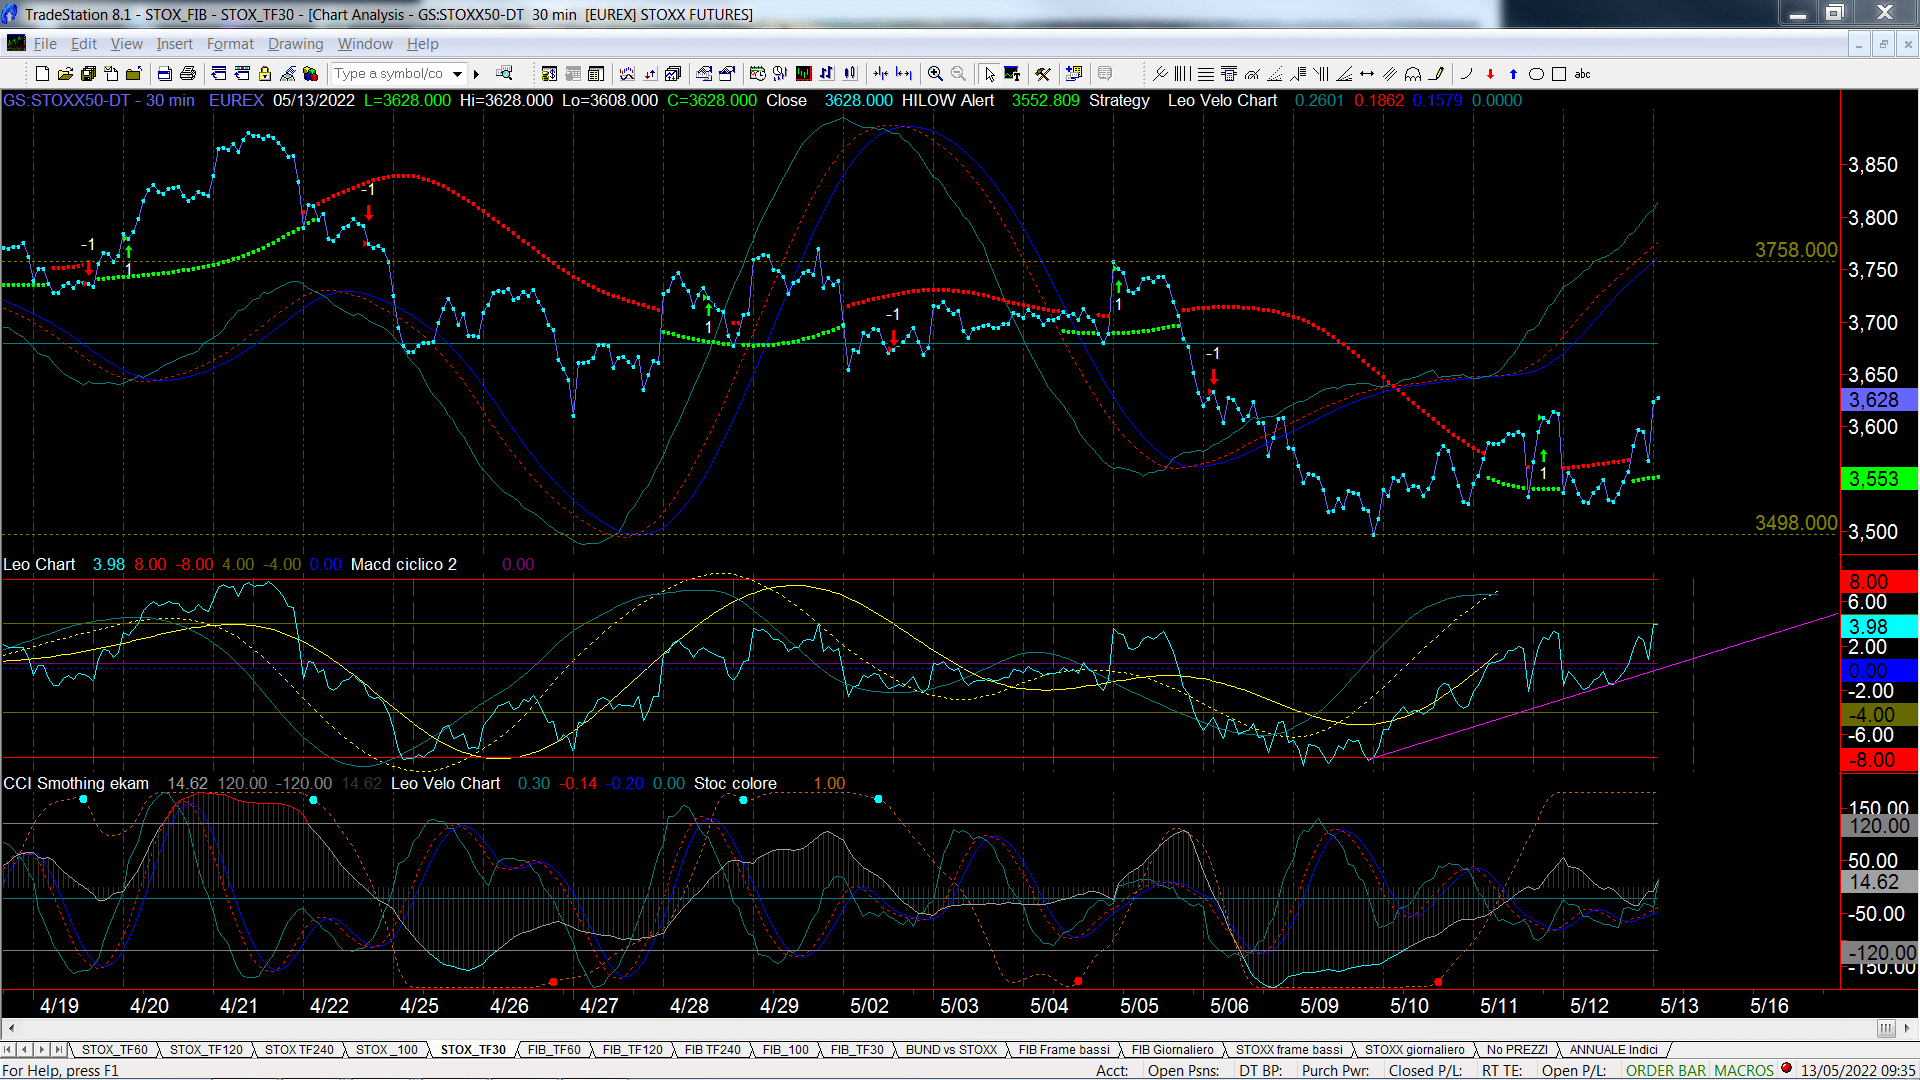Click the Print icon
Viewport: 1920px width, 1080px height.
[187, 74]
